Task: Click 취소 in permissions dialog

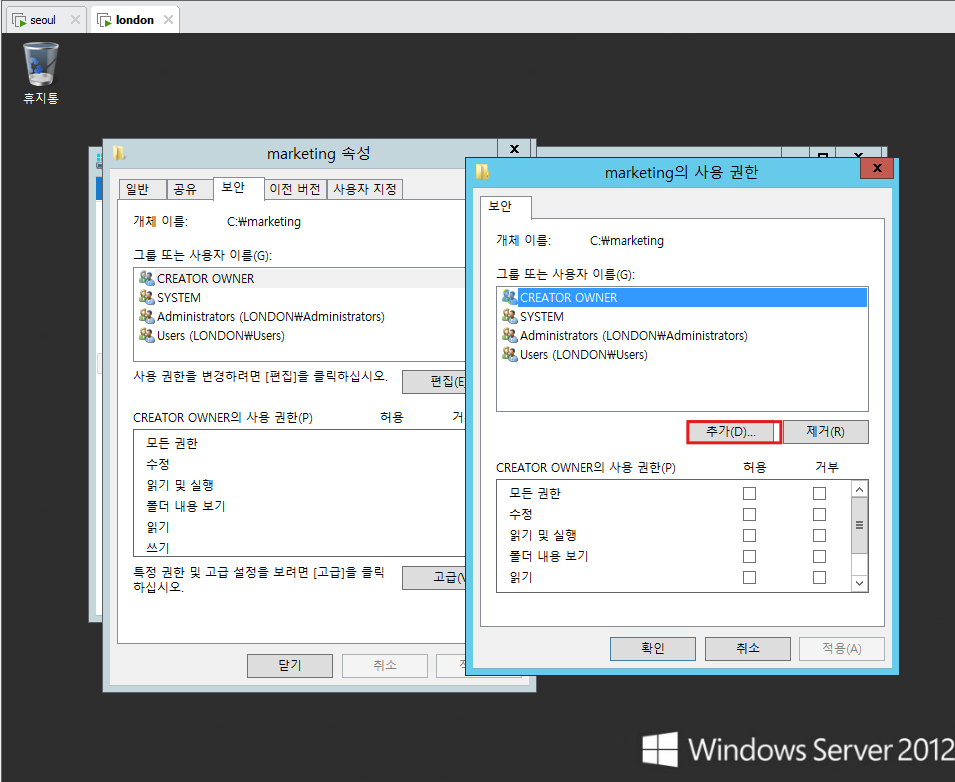Action: (x=747, y=649)
